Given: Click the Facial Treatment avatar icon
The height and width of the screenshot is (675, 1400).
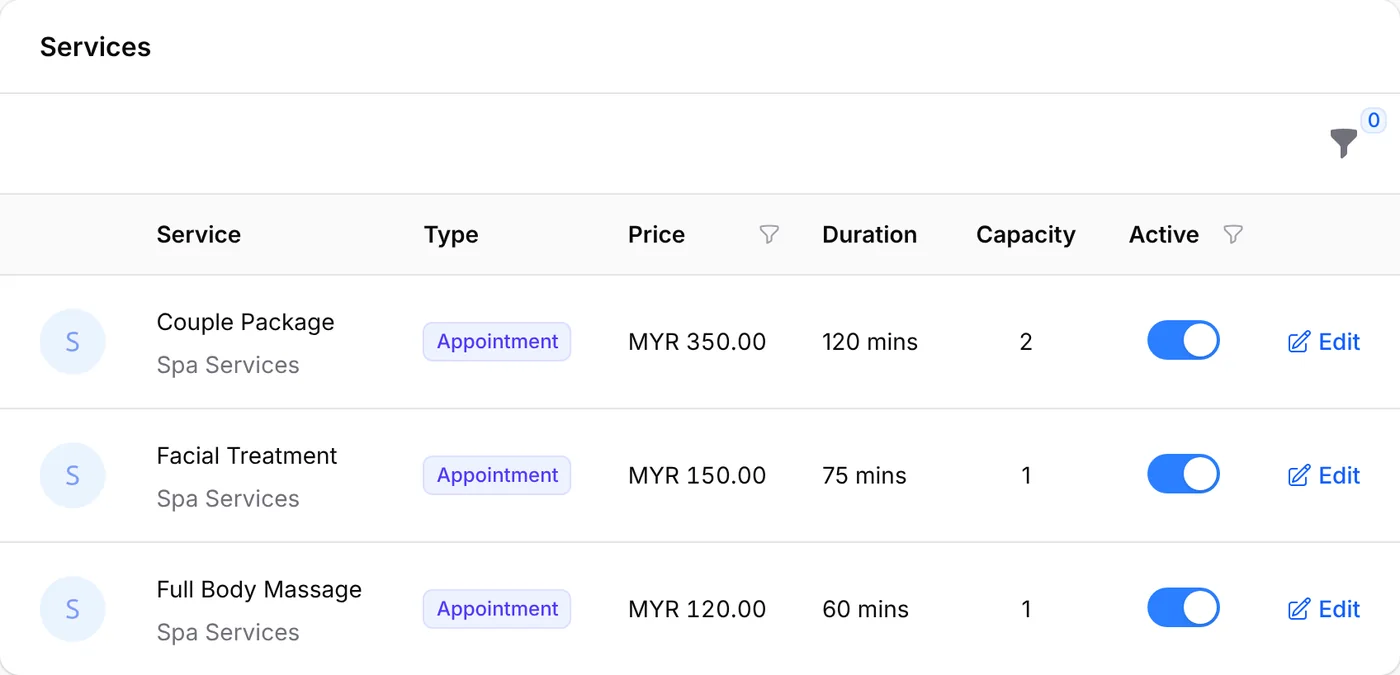Looking at the screenshot, I should pos(73,476).
